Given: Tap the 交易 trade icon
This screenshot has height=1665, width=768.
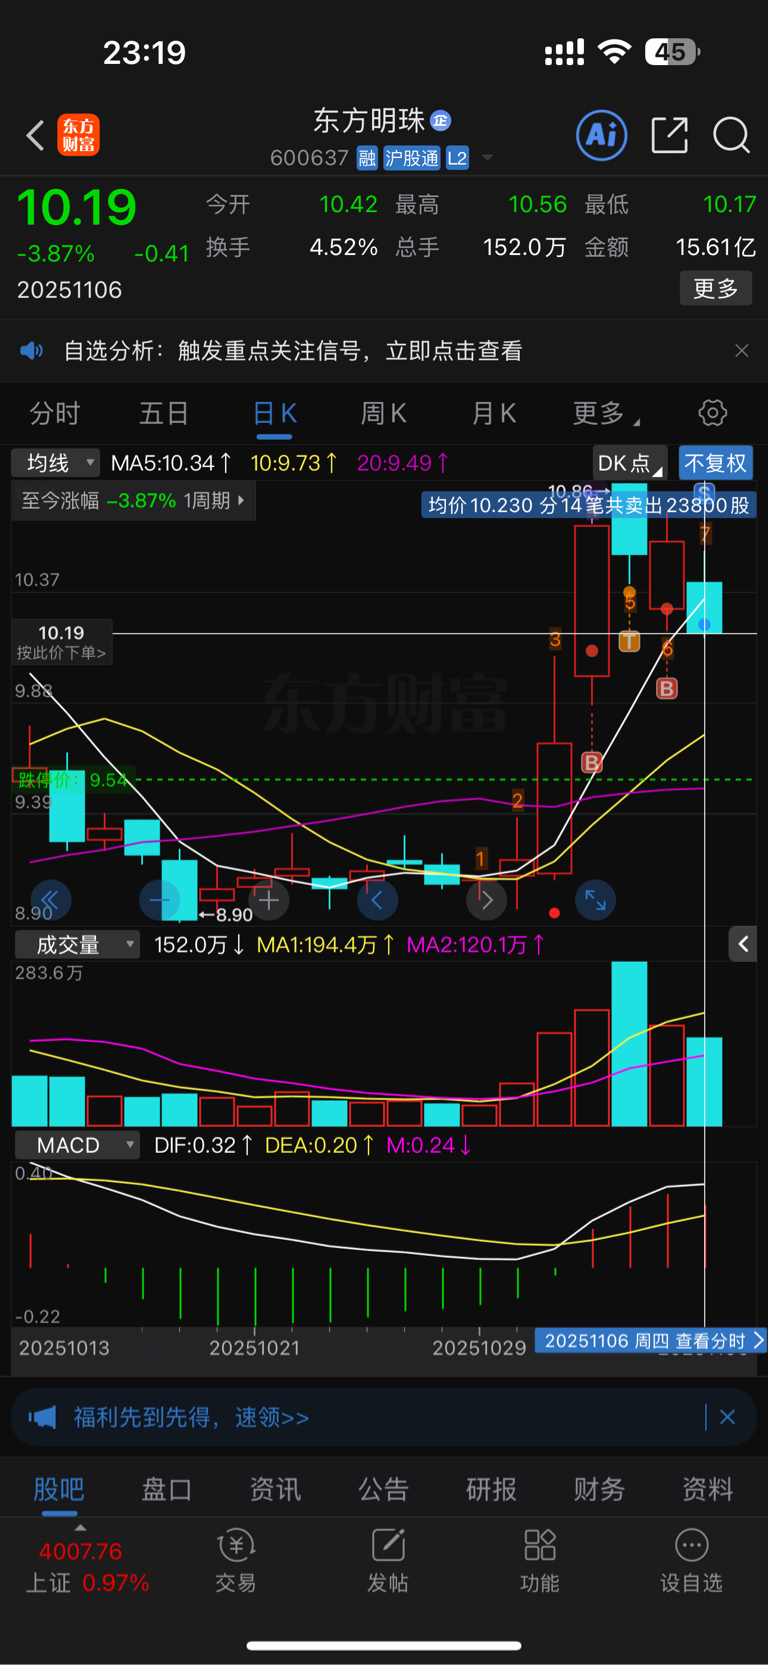Looking at the screenshot, I should tap(236, 1560).
